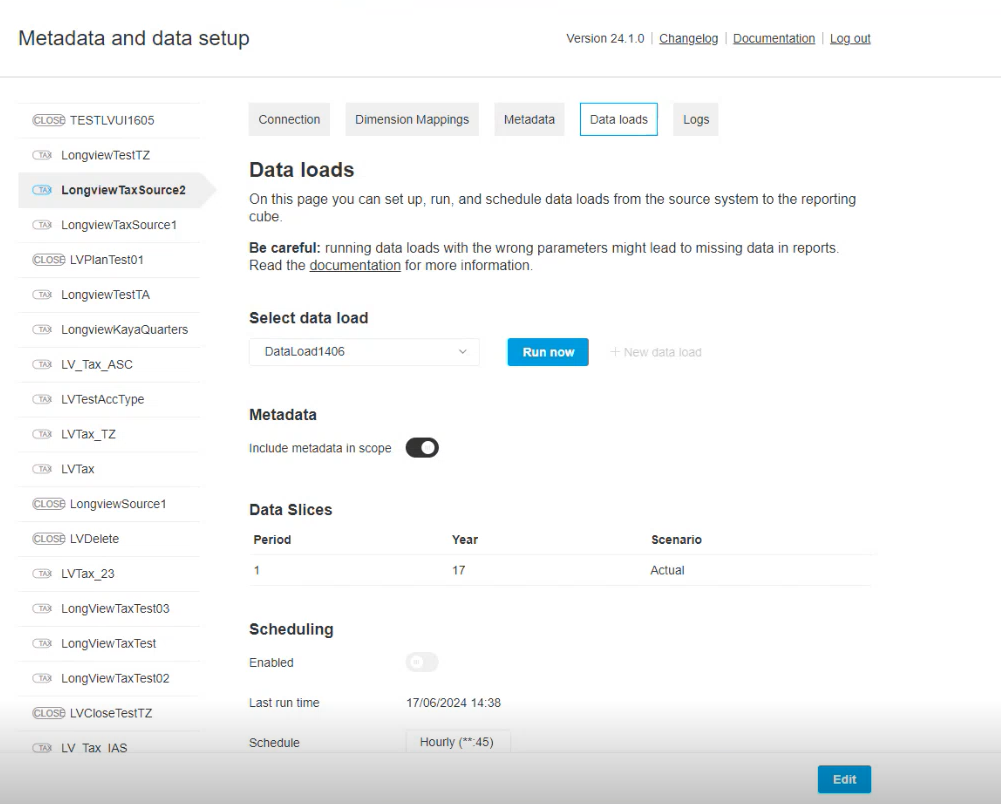The image size is (1001, 804).
Task: Click TAX badge icon beside LVTax_23
Action: point(43,574)
